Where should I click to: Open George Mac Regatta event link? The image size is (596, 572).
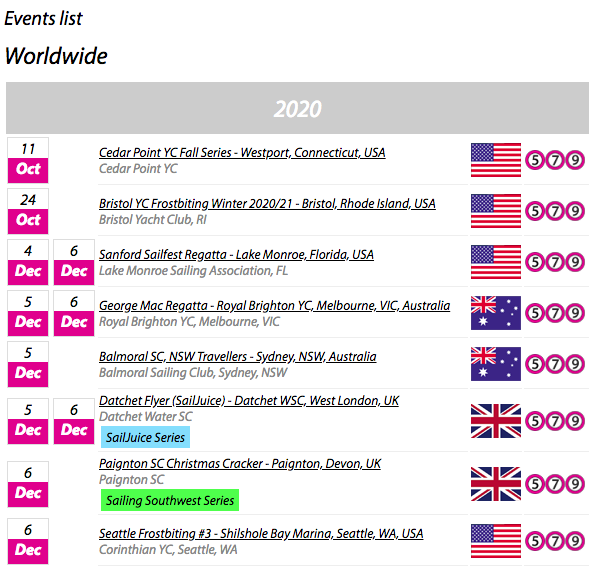274,305
